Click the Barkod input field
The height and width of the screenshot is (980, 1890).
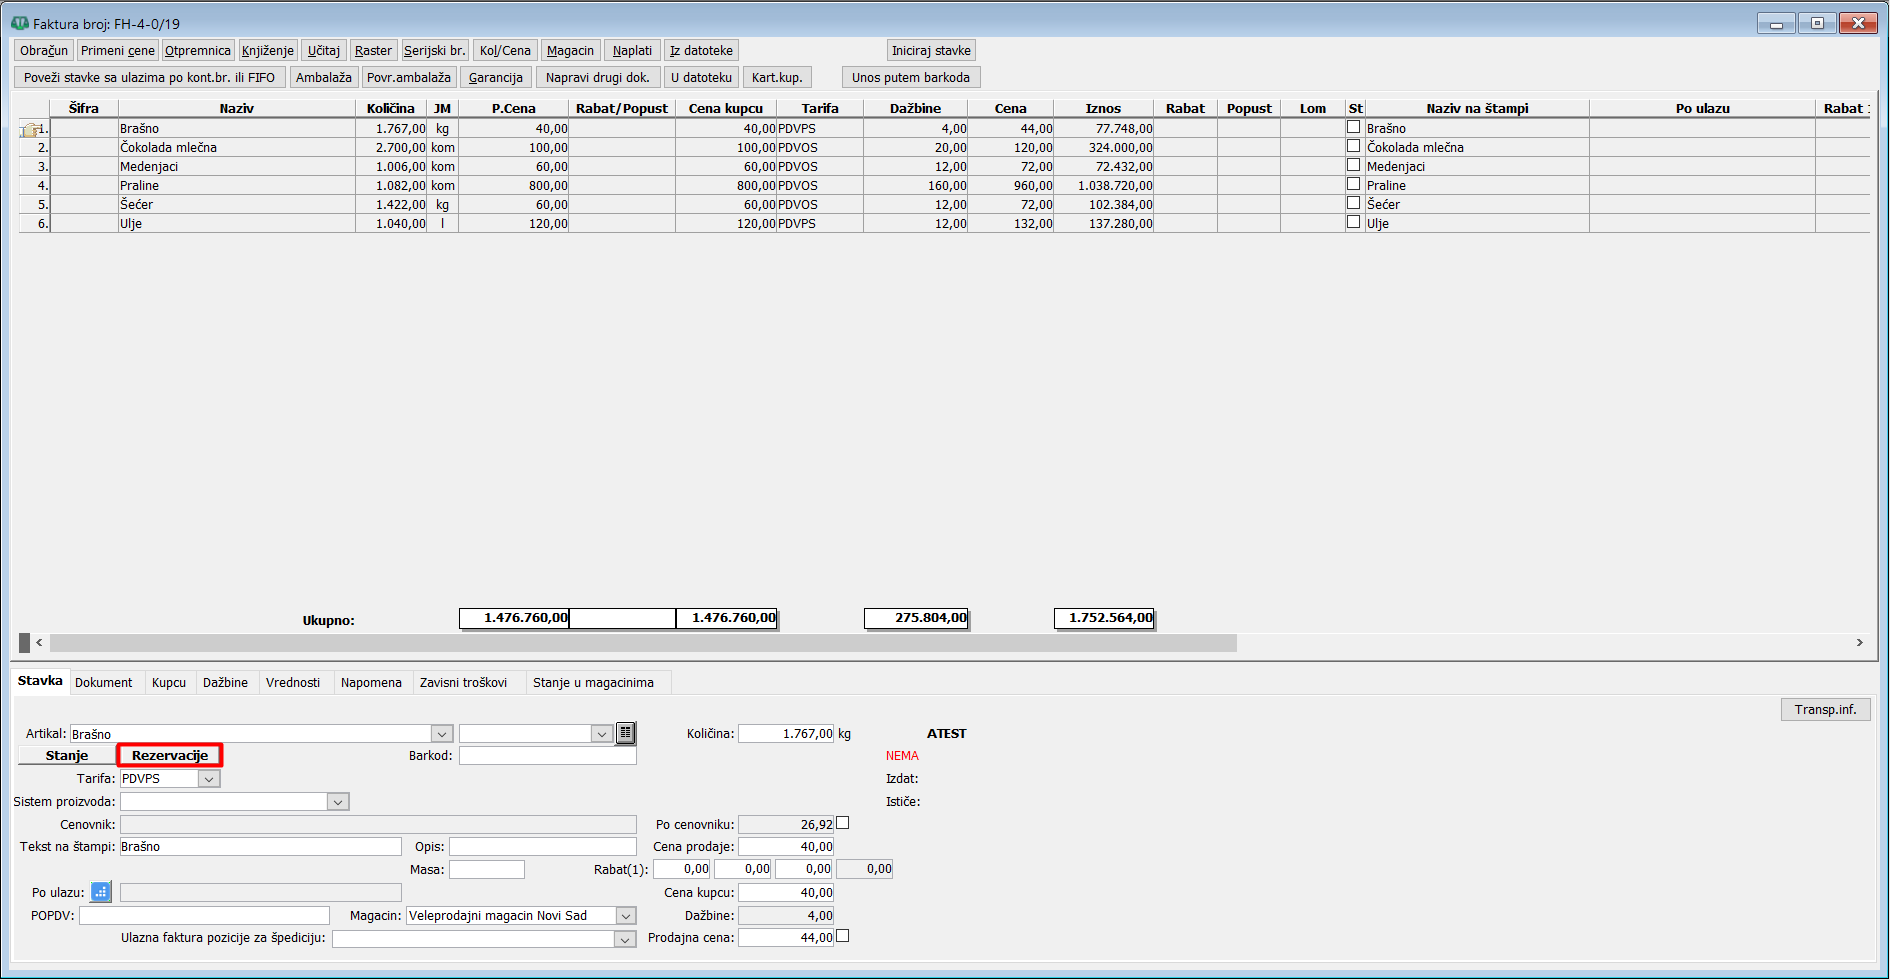[x=548, y=756]
